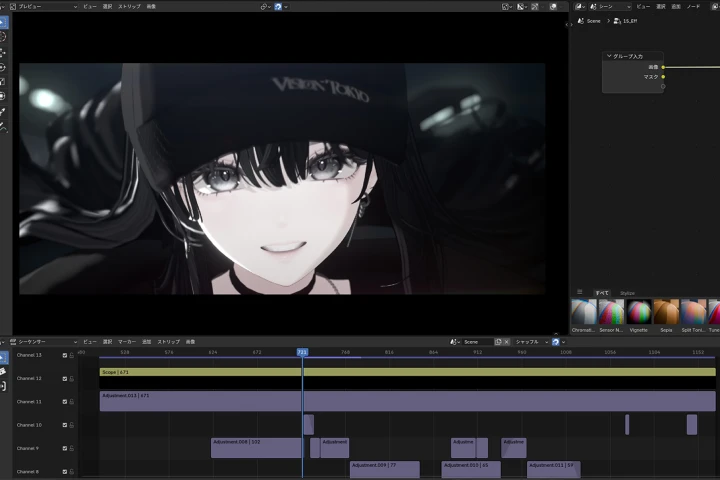Image resolution: width=720 pixels, height=480 pixels.
Task: Switch to the すべて preset tab
Action: point(602,293)
